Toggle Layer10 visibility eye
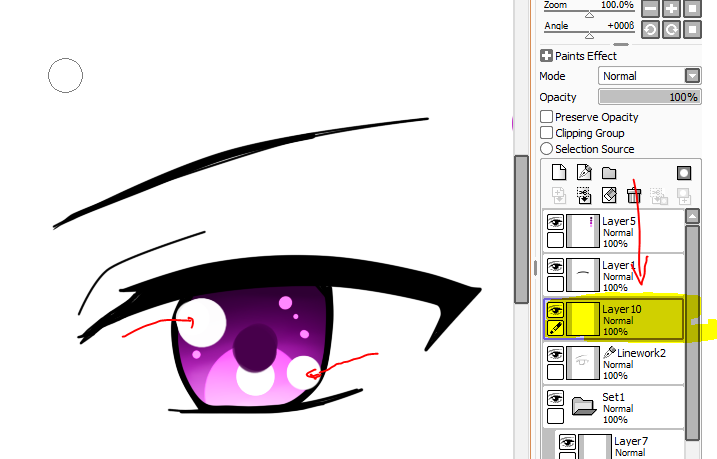 pos(556,310)
